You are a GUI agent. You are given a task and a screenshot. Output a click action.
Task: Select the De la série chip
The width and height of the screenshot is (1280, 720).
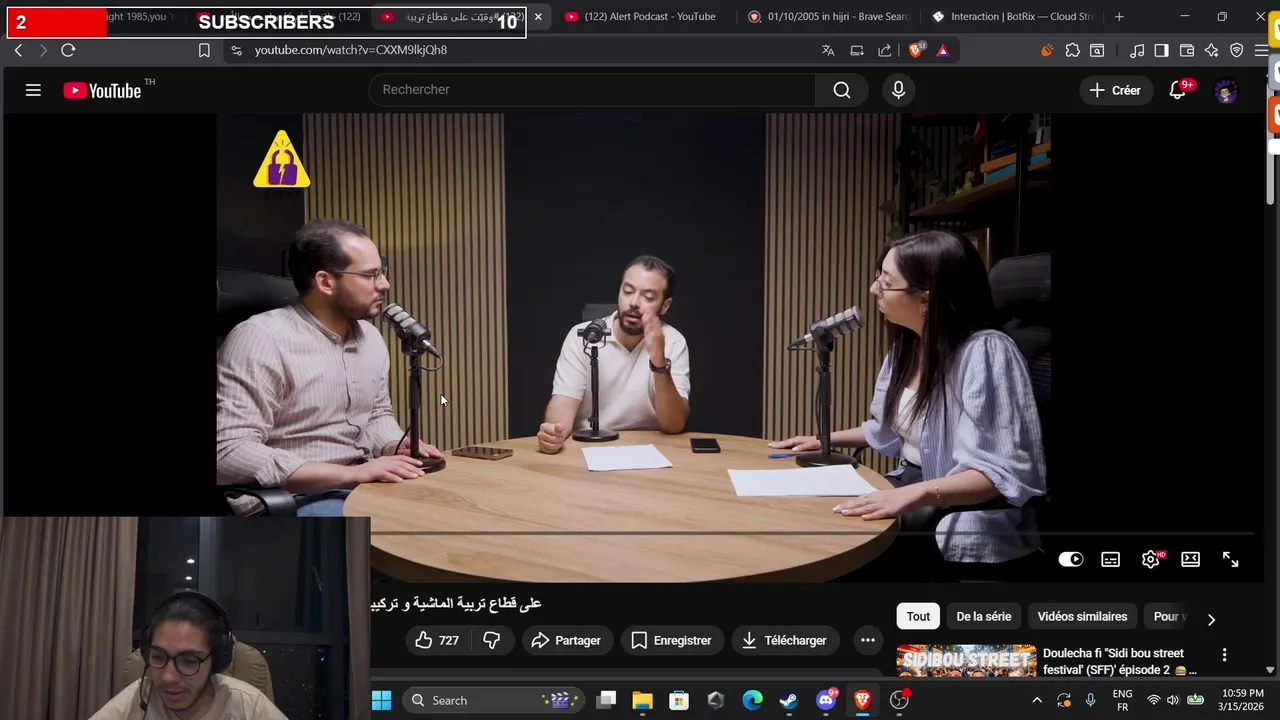(x=983, y=617)
